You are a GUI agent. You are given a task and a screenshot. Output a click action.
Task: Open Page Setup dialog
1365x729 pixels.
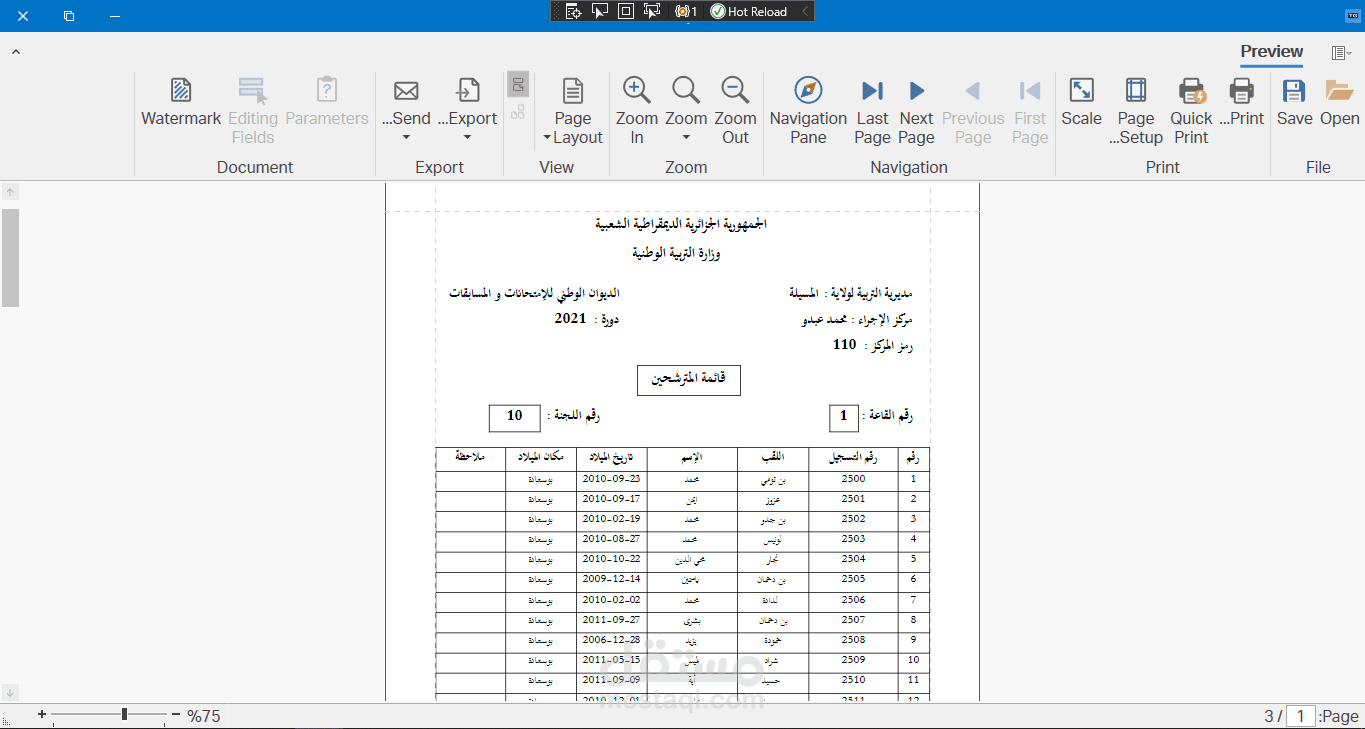coord(1136,111)
